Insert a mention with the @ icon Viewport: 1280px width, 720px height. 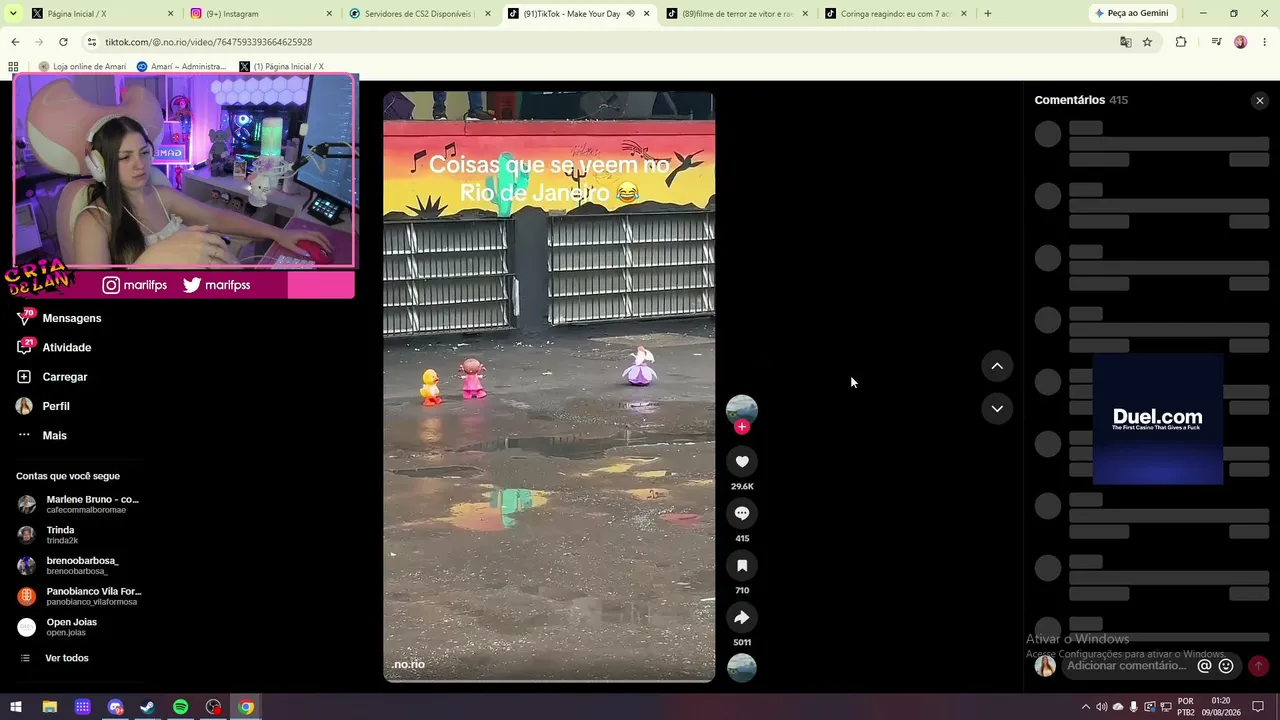[1204, 666]
